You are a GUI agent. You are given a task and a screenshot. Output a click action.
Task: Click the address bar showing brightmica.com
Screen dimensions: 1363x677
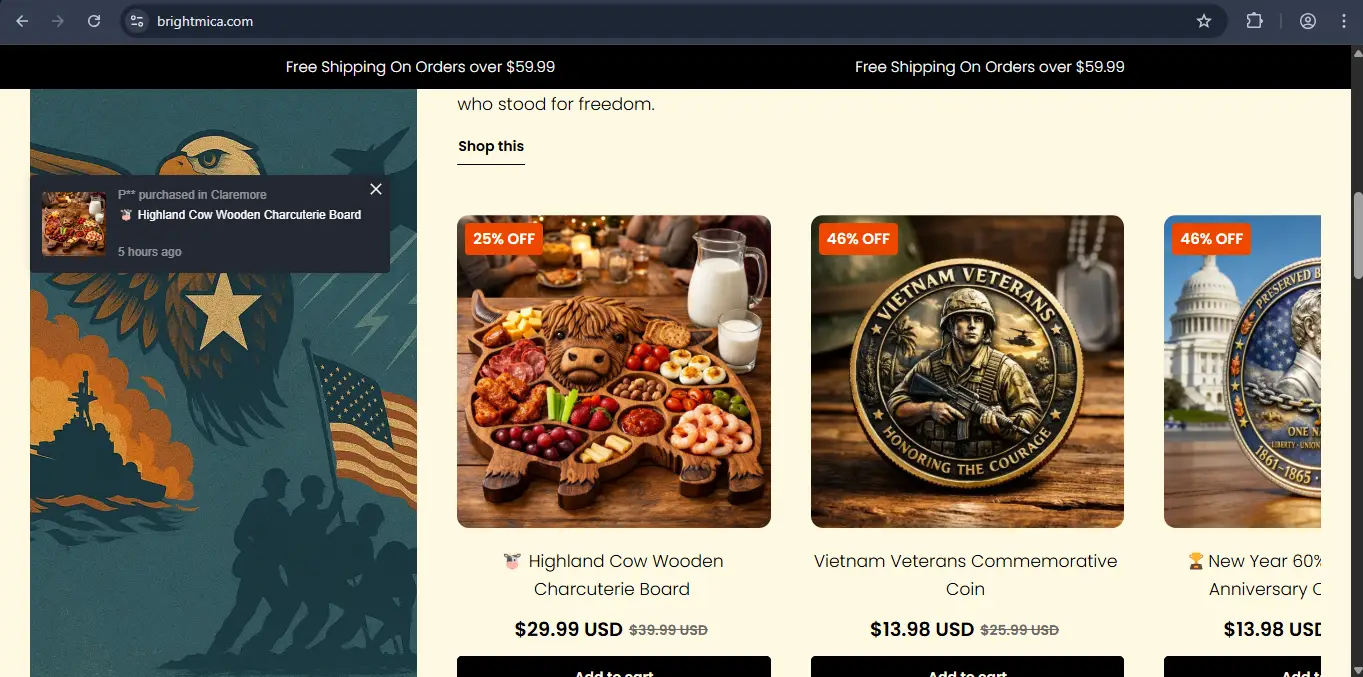660,21
